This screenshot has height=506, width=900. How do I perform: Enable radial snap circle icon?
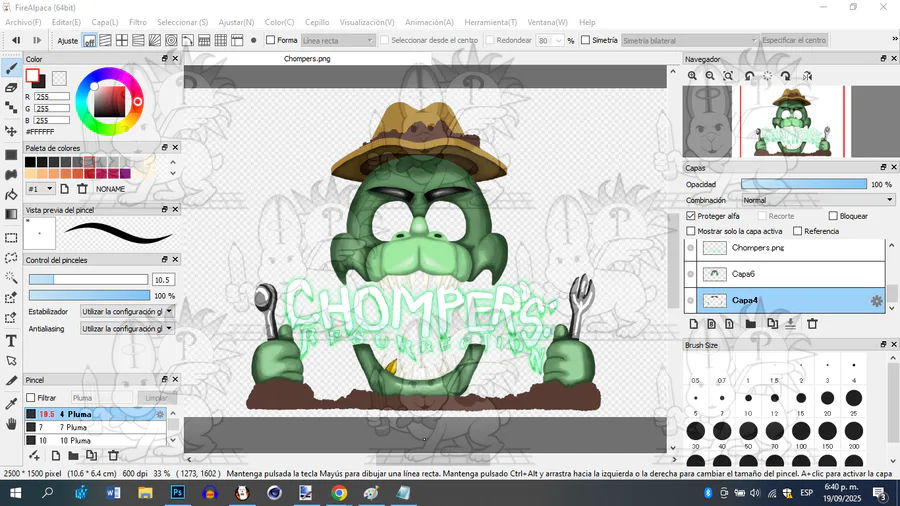click(x=171, y=41)
